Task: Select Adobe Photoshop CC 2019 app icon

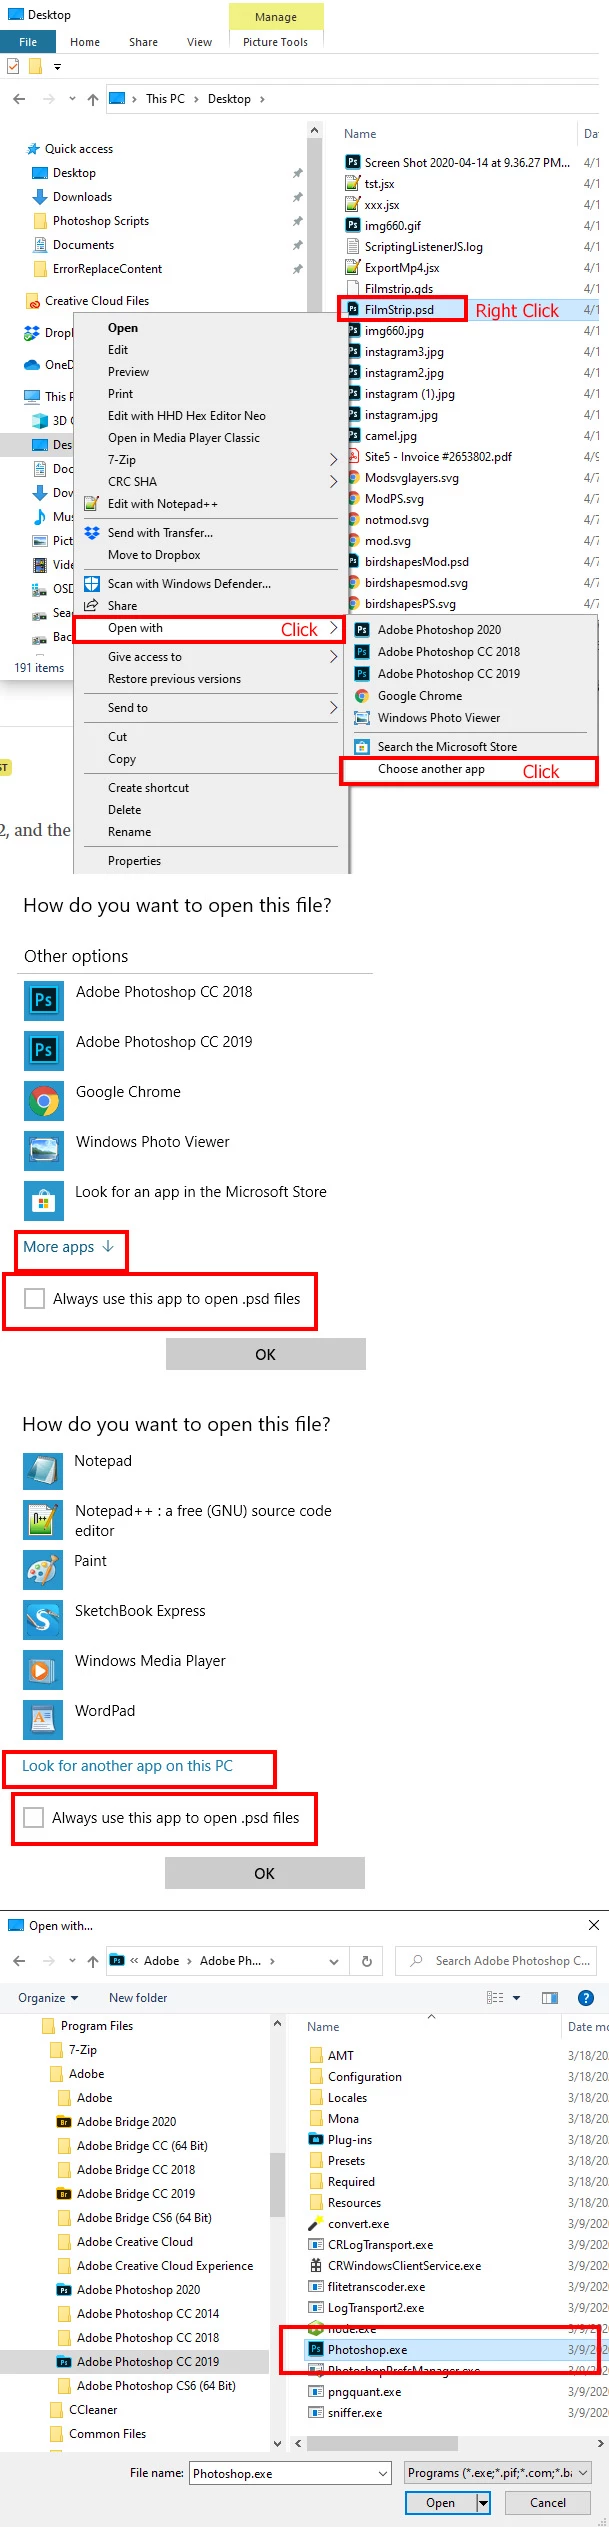Action: (x=44, y=1050)
